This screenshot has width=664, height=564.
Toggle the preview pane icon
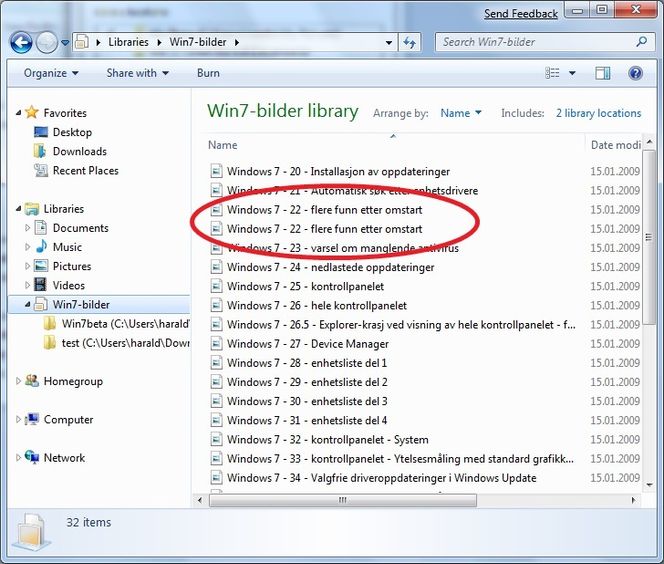click(603, 73)
